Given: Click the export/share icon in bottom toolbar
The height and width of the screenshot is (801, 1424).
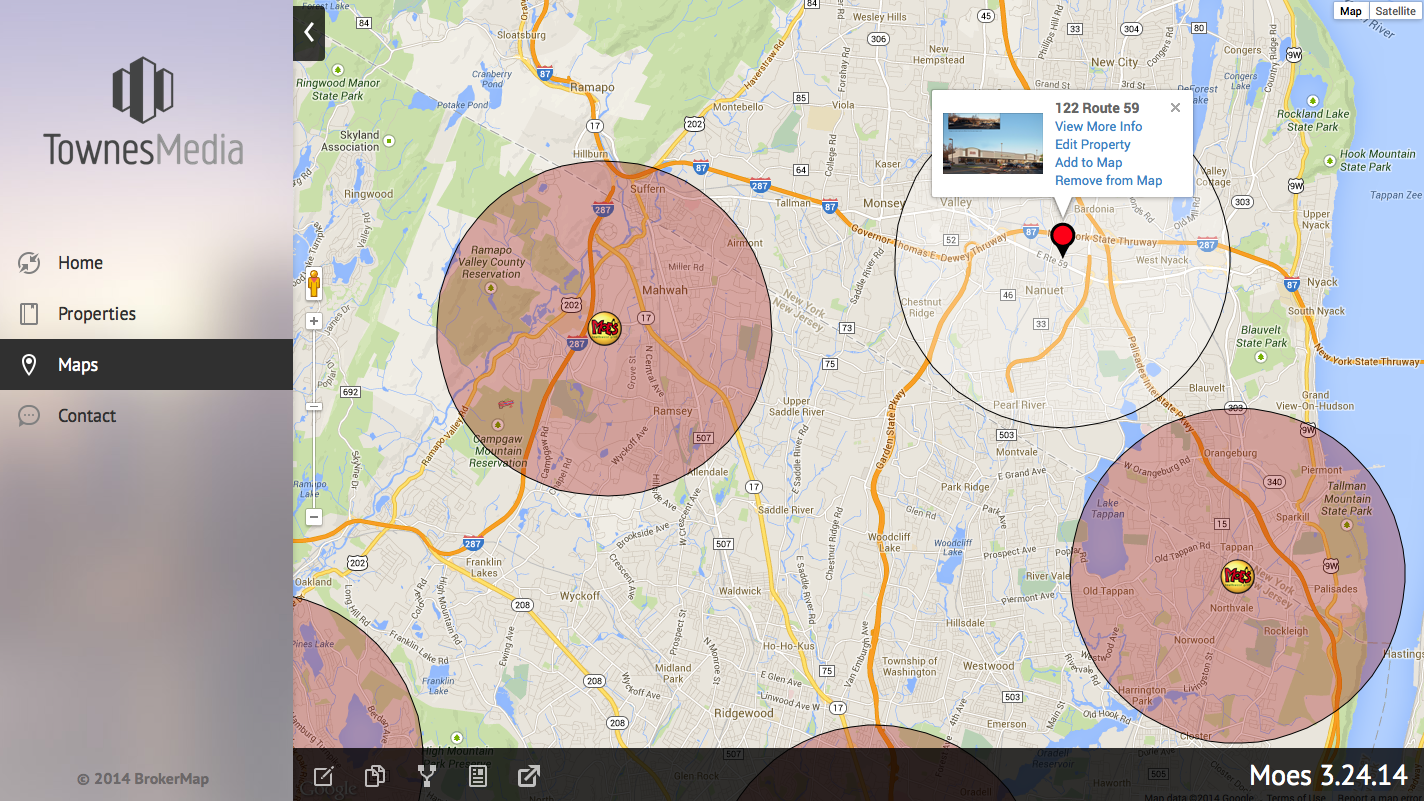Looking at the screenshot, I should click(x=529, y=776).
